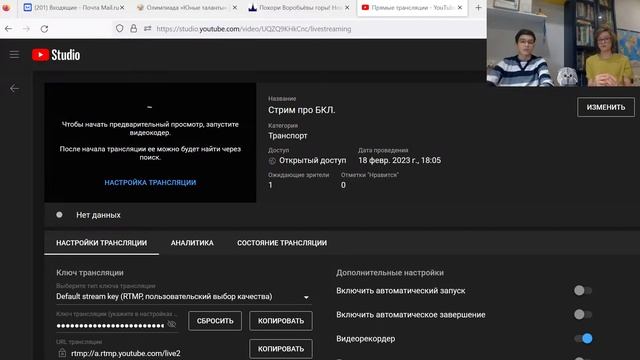Click the globe icon next to Открытый доступ
This screenshot has height=360, width=640.
[x=272, y=161]
